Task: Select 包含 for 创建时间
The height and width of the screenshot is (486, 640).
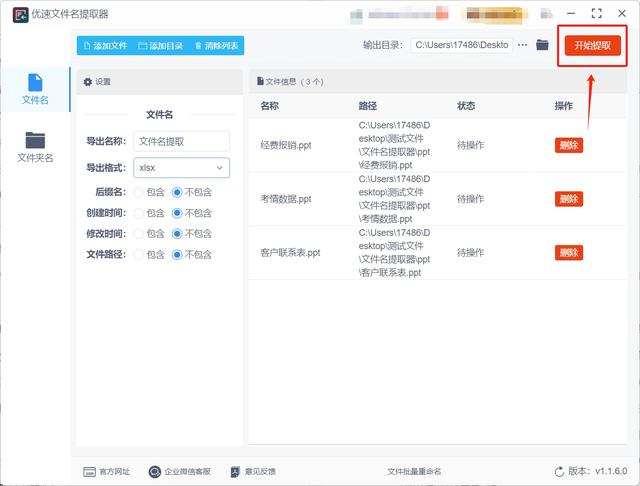Action: click(x=139, y=213)
